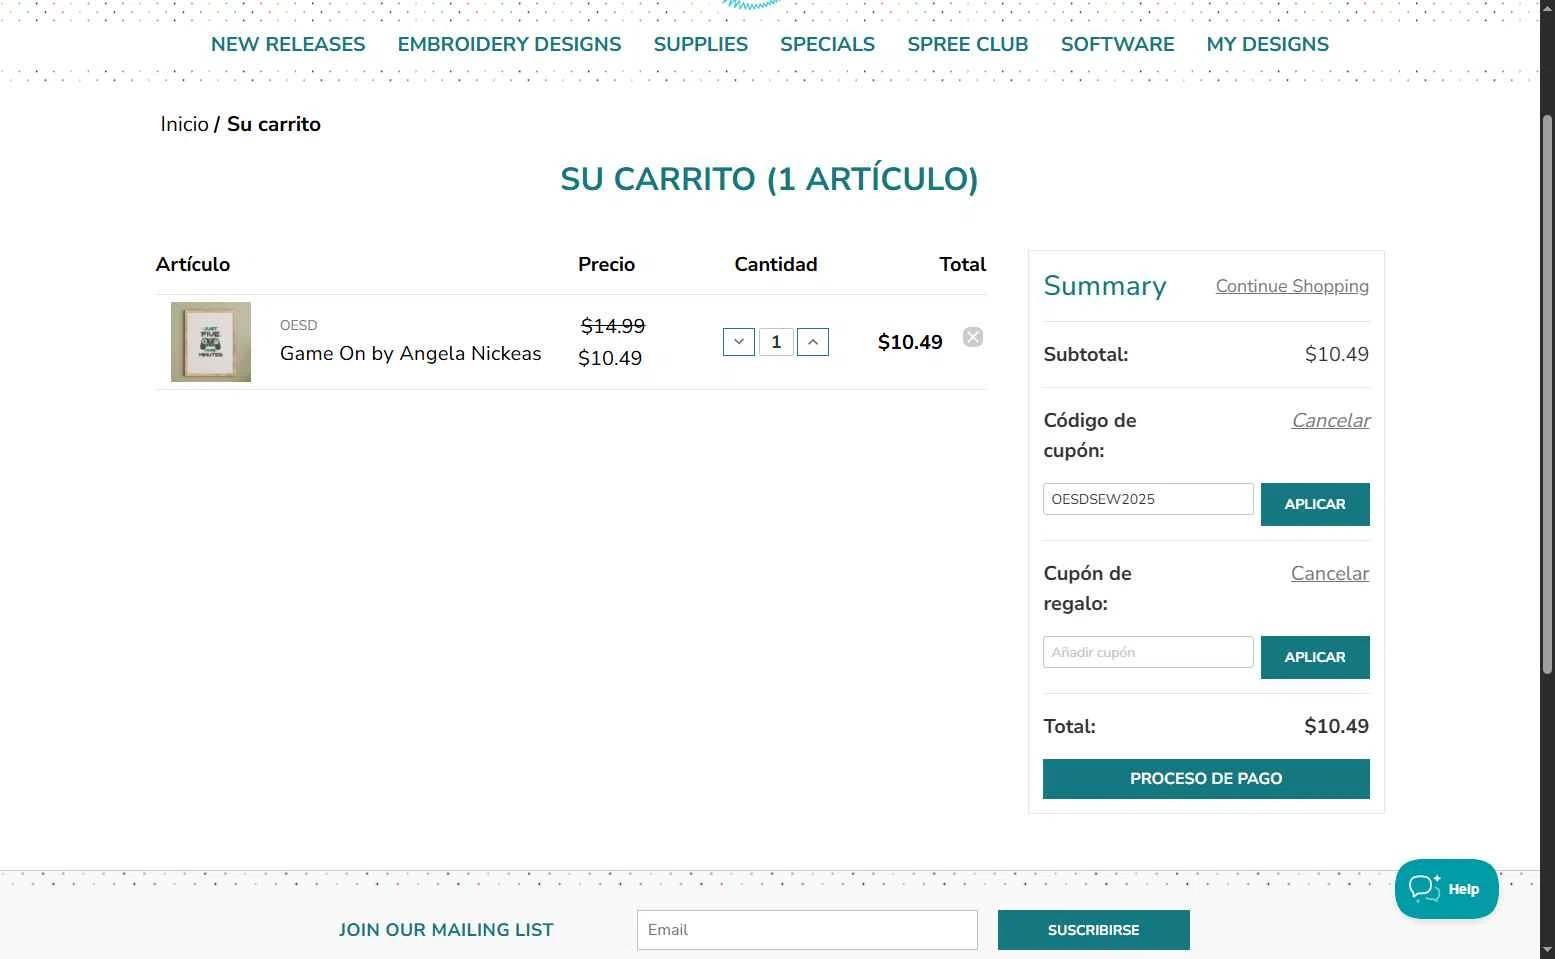The image size is (1555, 959).
Task: Apply the gift certificate code
Action: (x=1315, y=657)
